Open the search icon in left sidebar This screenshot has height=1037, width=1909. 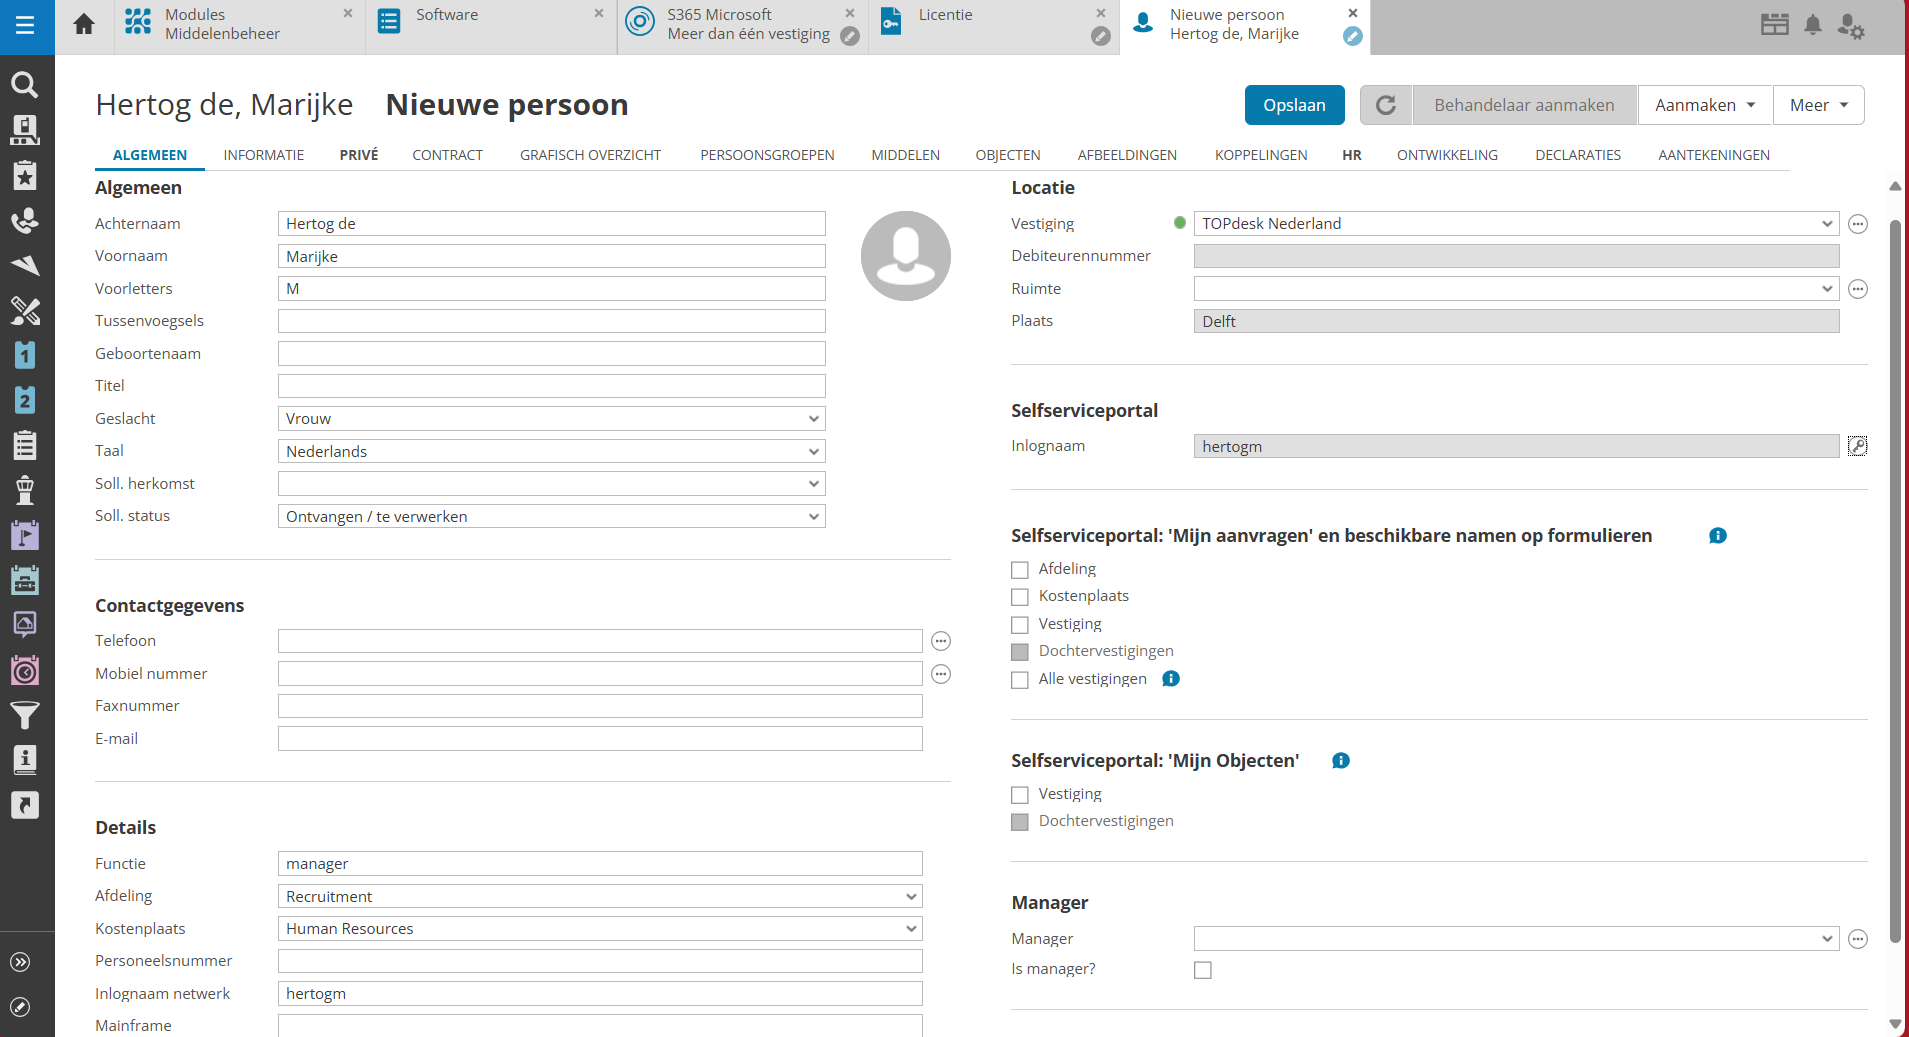click(x=25, y=85)
